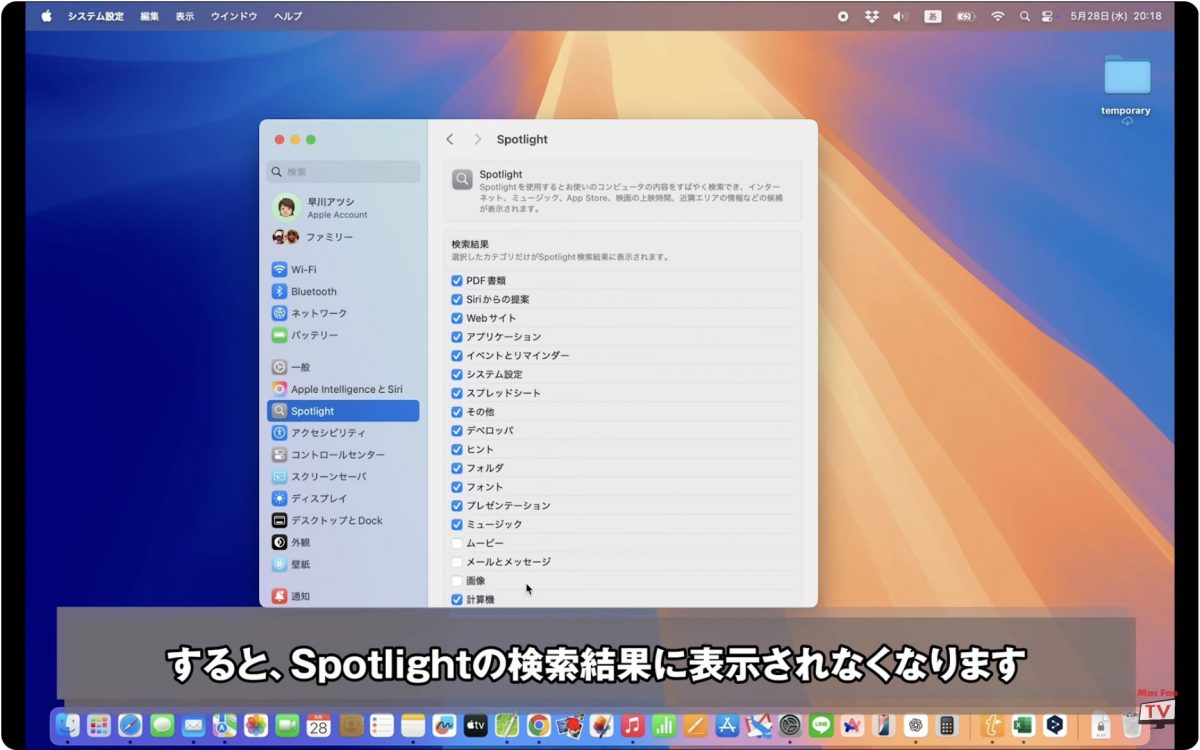
Task: Open Apple TV from the Dock
Action: tap(475, 725)
